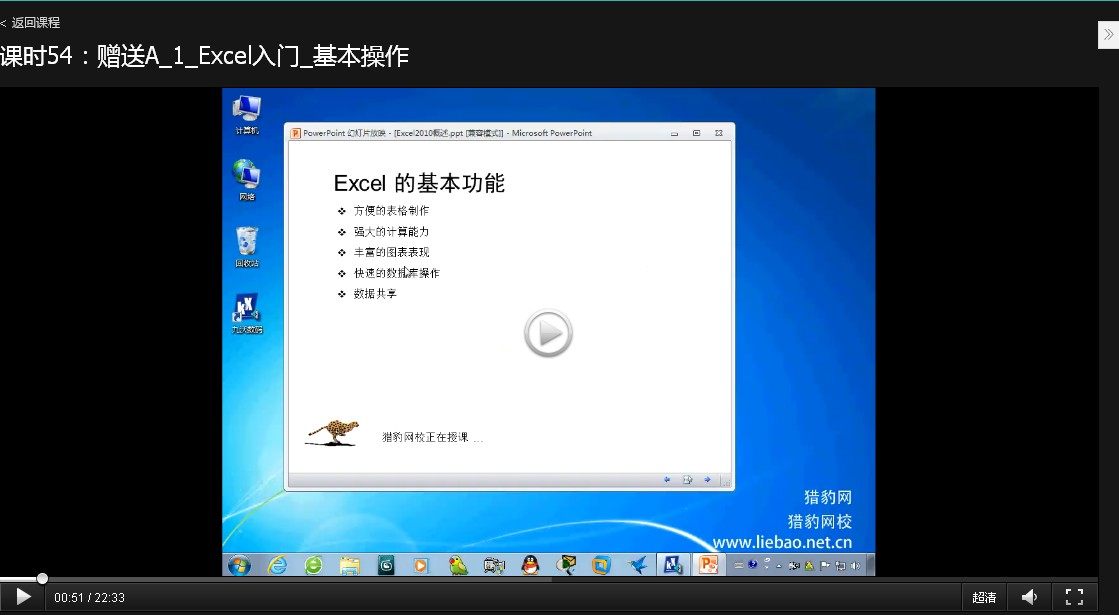Click bullet text 方便的表格制作
This screenshot has height=615, width=1119.
(x=391, y=210)
